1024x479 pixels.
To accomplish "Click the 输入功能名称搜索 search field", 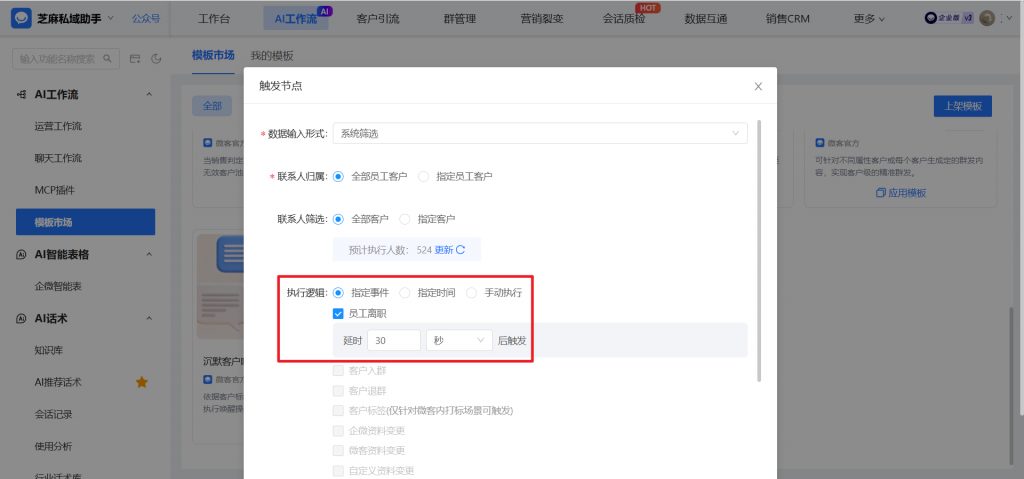I will [66, 59].
